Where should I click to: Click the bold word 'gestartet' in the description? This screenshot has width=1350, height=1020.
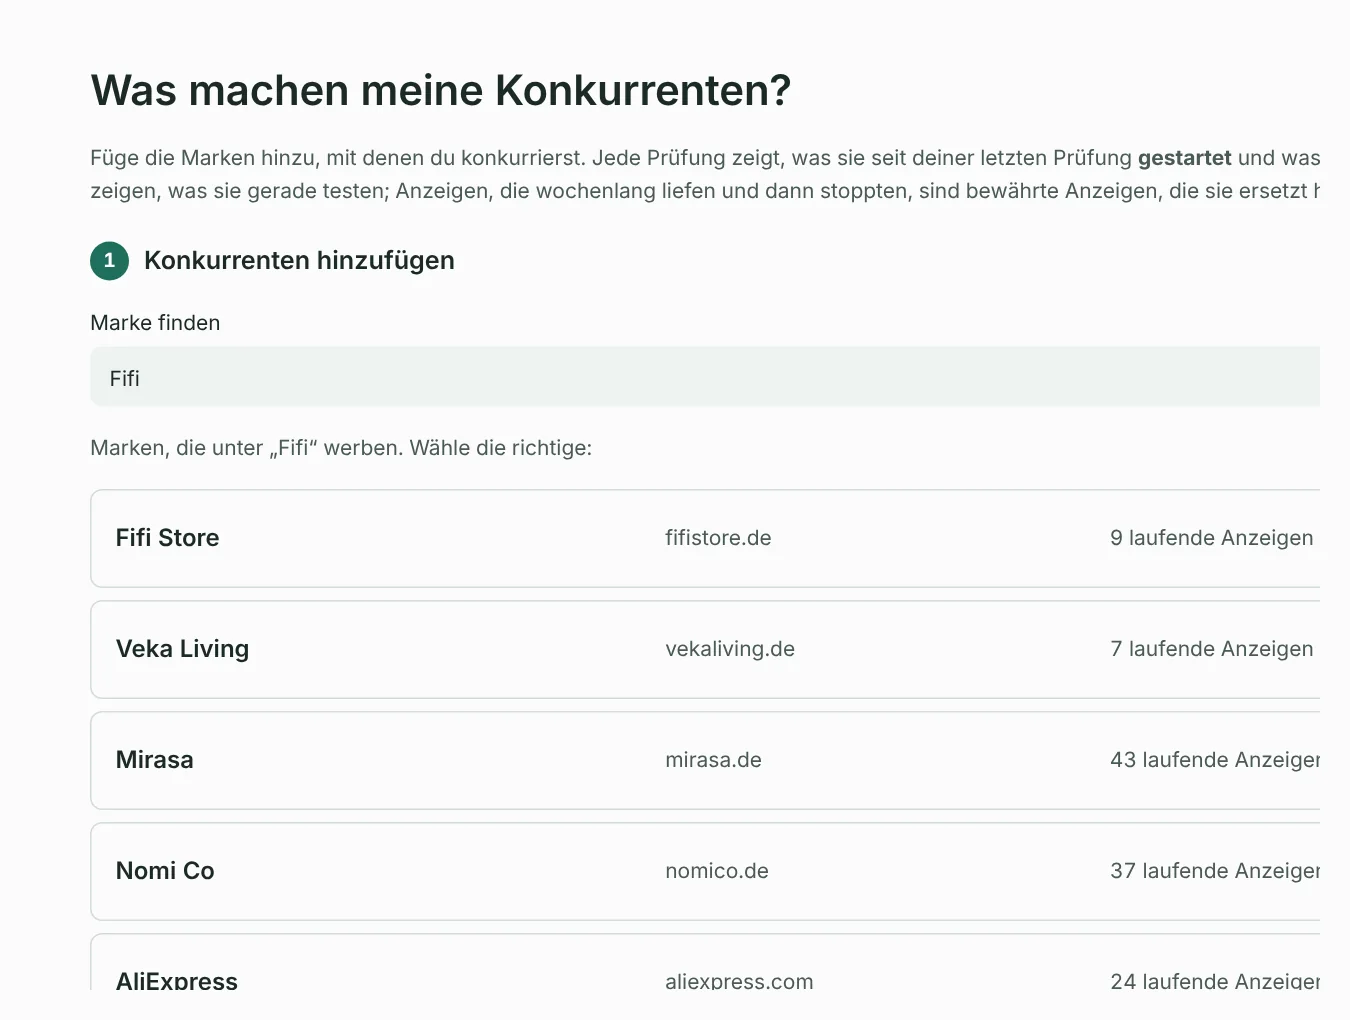pos(1184,158)
